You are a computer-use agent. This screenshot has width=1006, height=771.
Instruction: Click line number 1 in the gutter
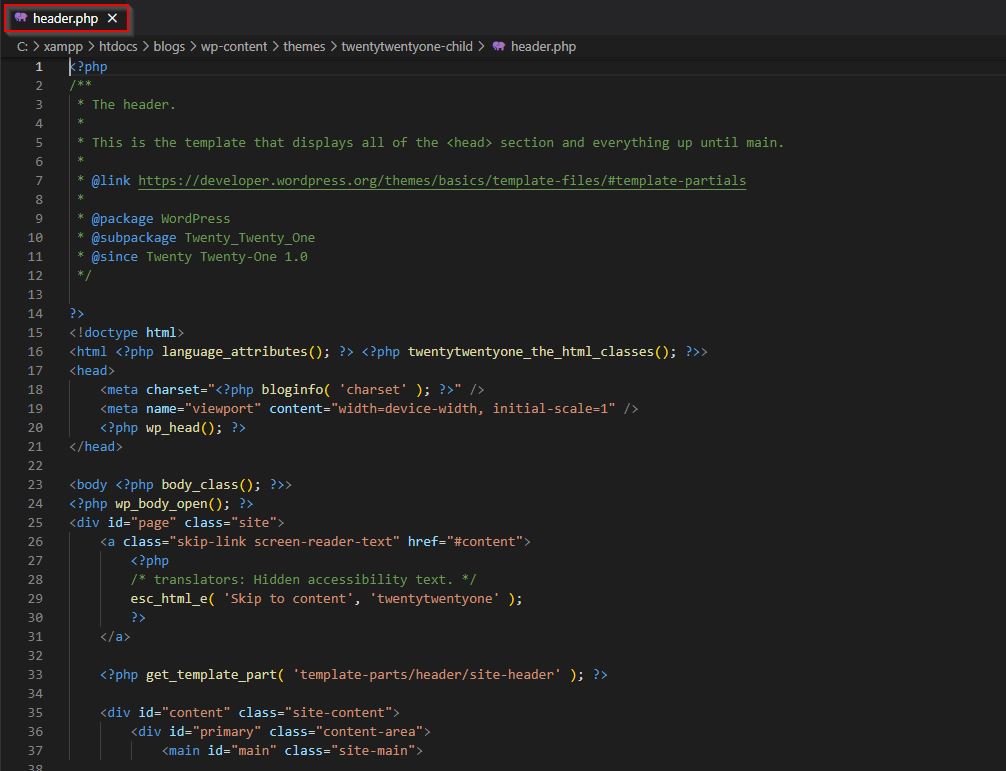[38, 67]
